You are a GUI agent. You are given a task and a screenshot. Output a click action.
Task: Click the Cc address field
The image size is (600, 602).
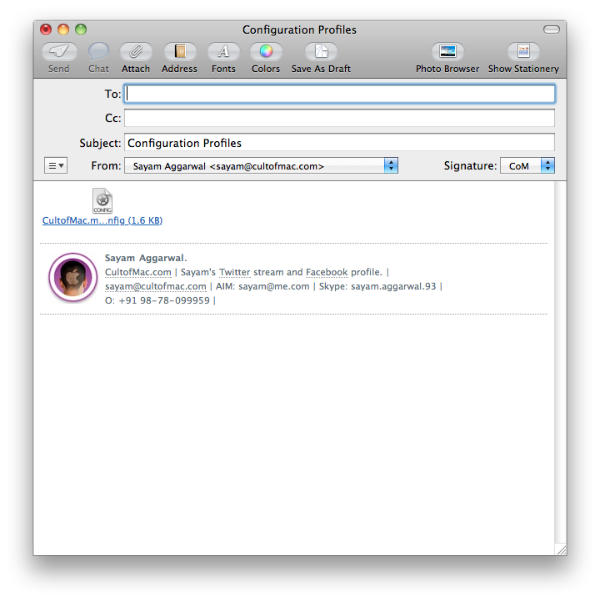click(339, 118)
